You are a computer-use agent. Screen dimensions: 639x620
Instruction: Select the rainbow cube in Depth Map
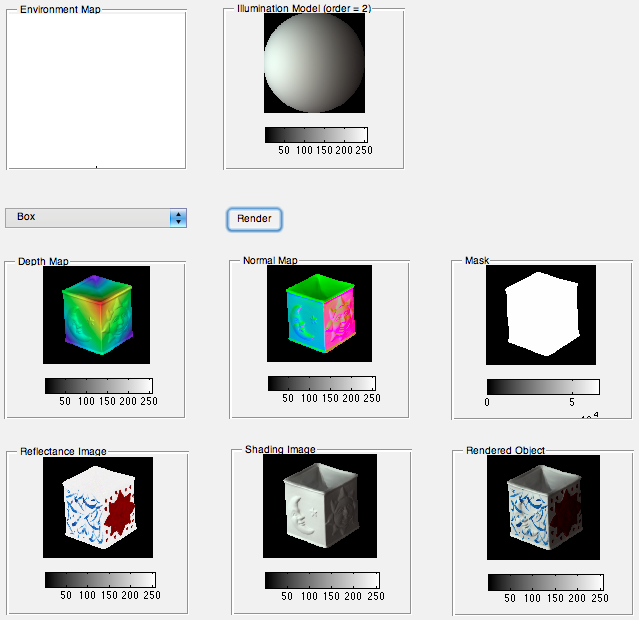96,313
